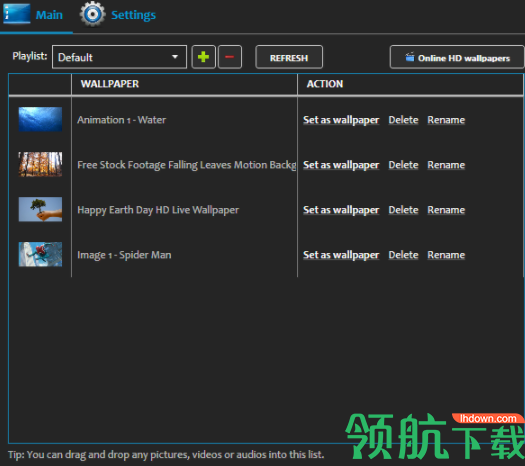The width and height of the screenshot is (525, 466).
Task: Open the Playlist dropdown showing Default
Action: point(119,57)
